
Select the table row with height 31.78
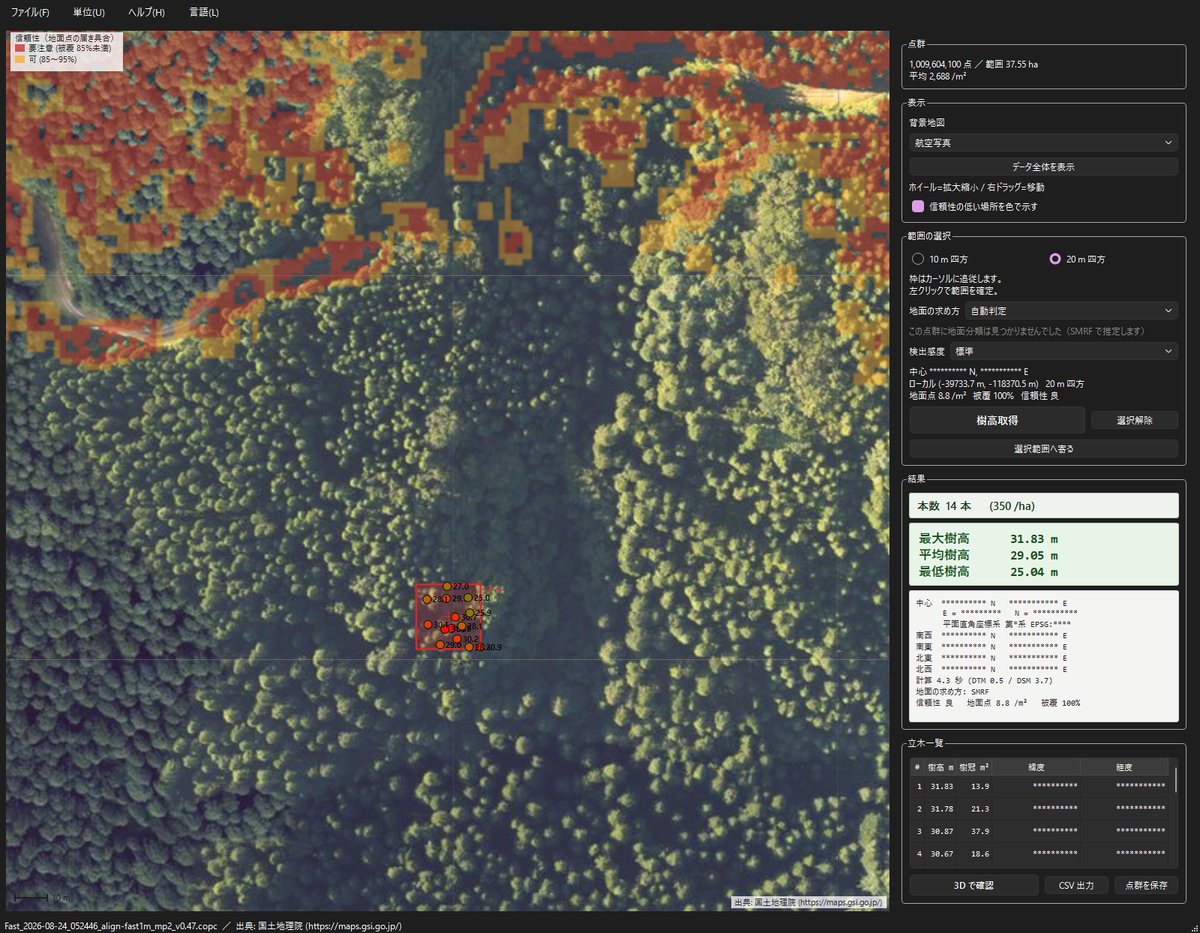click(x=1040, y=809)
